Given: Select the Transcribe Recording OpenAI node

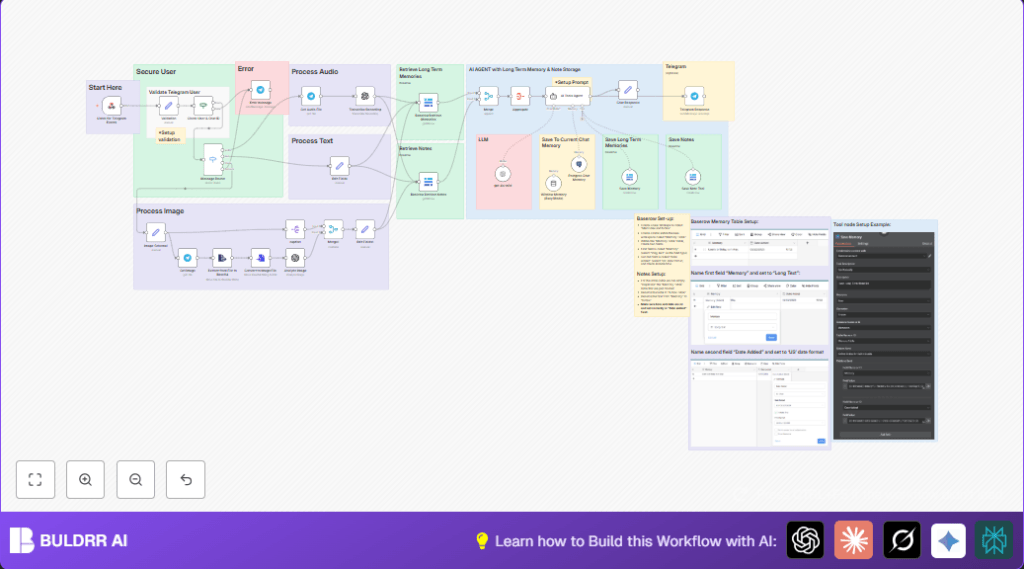Looking at the screenshot, I should pyautogui.click(x=365, y=96).
